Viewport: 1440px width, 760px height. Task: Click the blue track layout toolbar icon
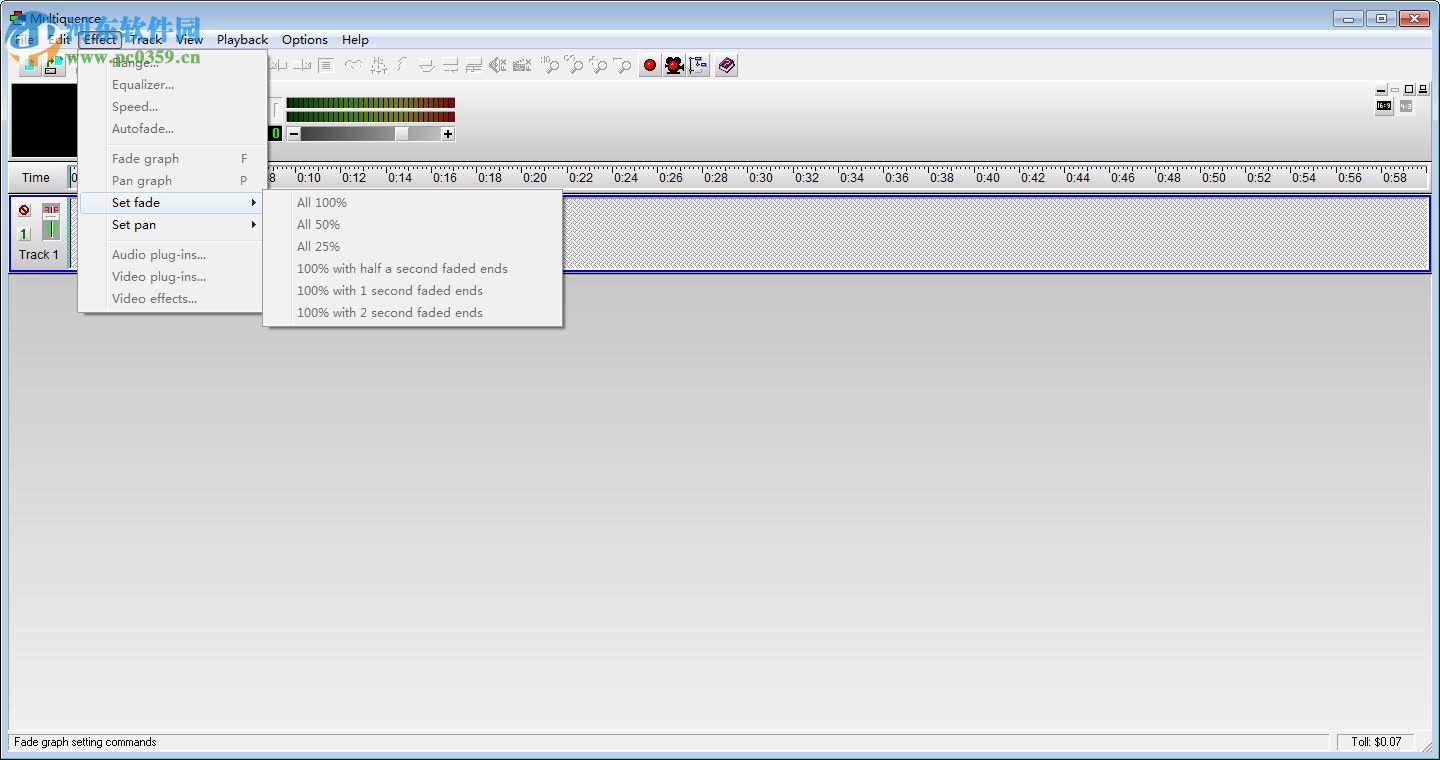[x=699, y=65]
